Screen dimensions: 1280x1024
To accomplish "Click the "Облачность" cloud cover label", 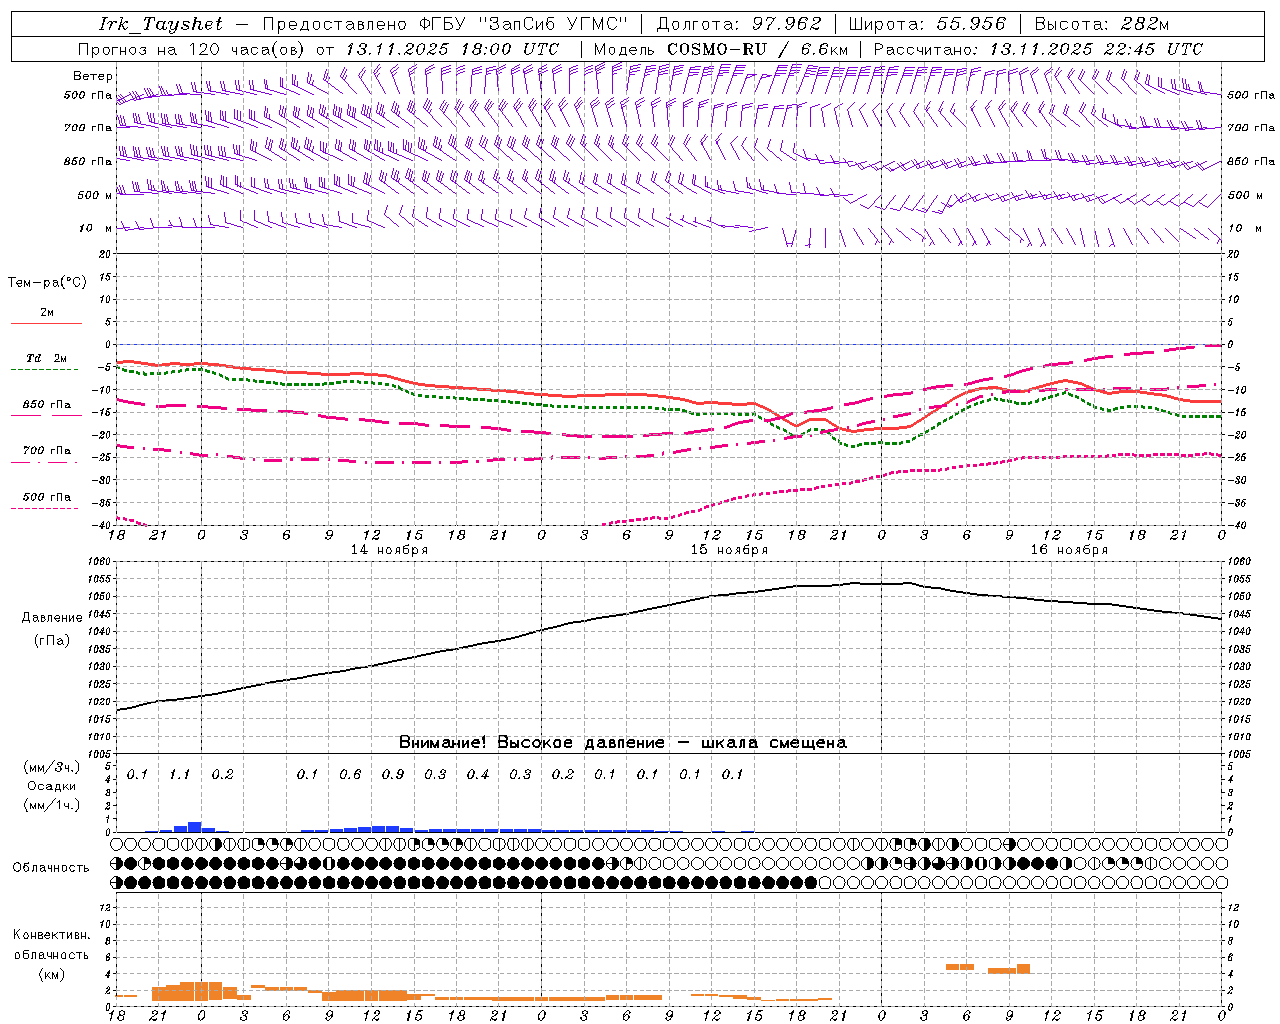I will pos(51,868).
